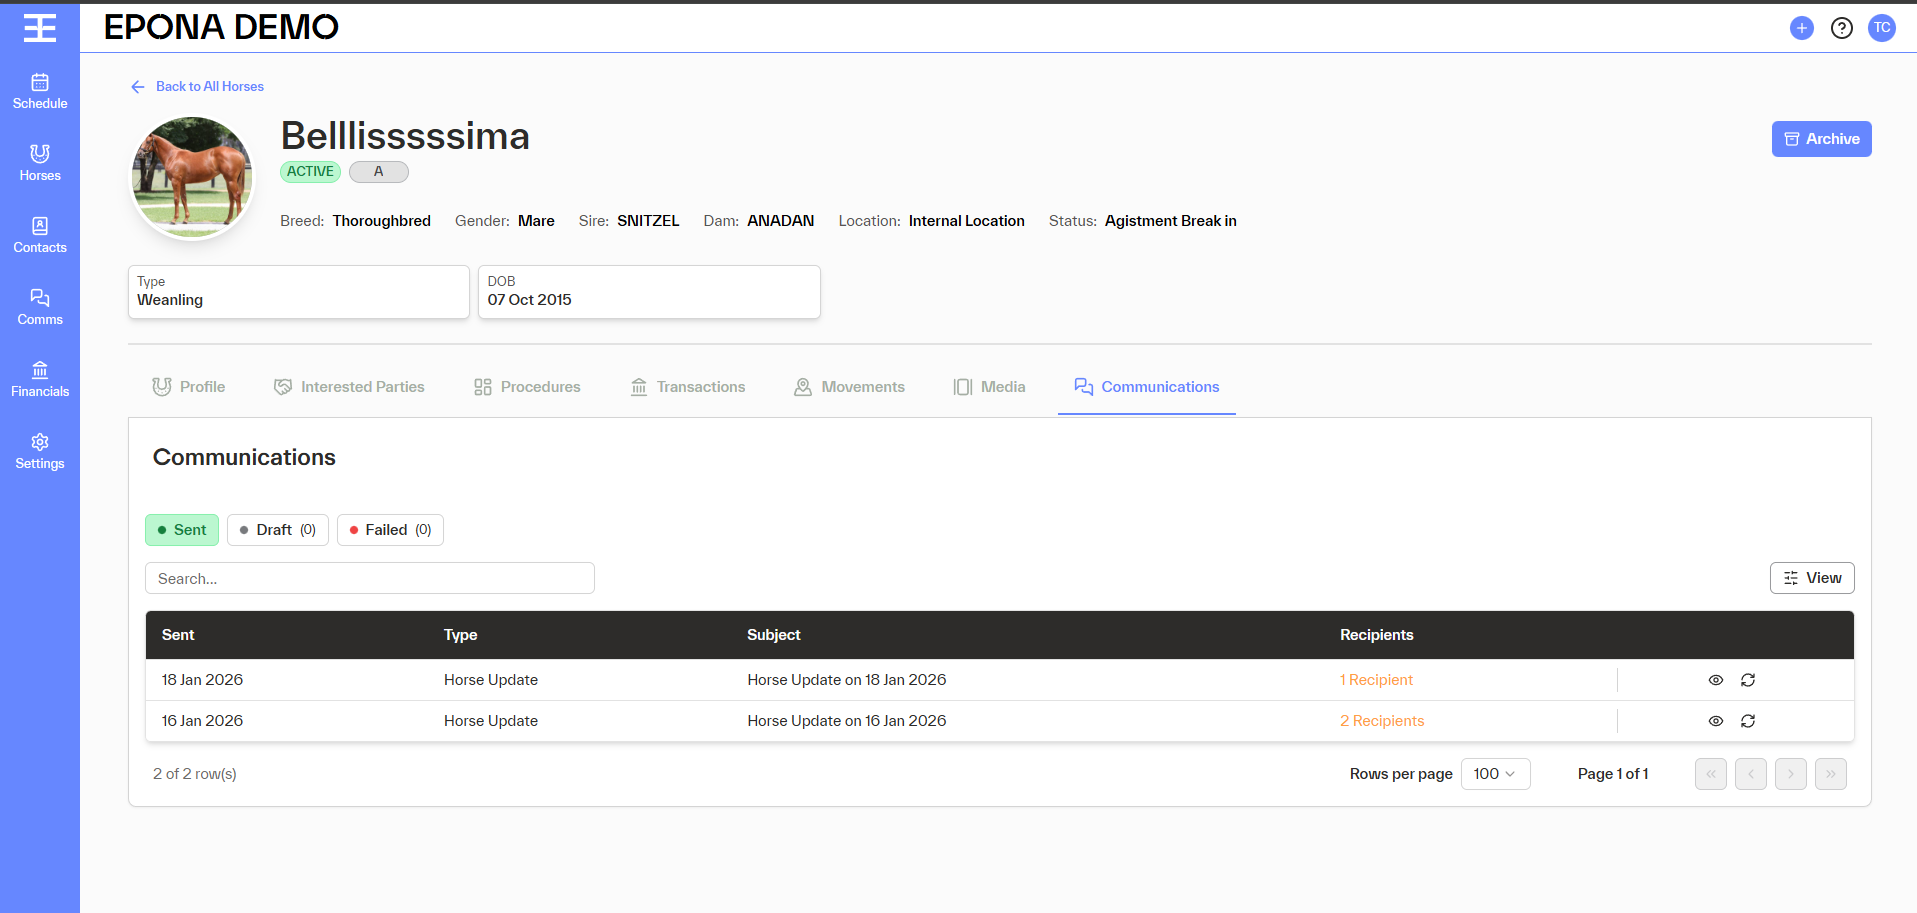This screenshot has width=1917, height=913.
Task: Open Settings gear in the sidebar
Action: click(40, 451)
